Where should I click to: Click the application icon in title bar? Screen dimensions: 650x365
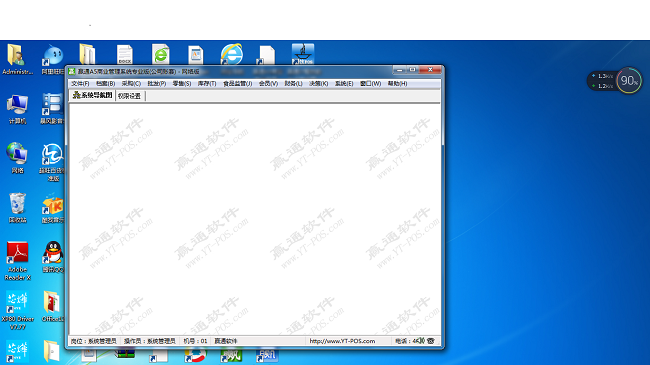(x=72, y=71)
